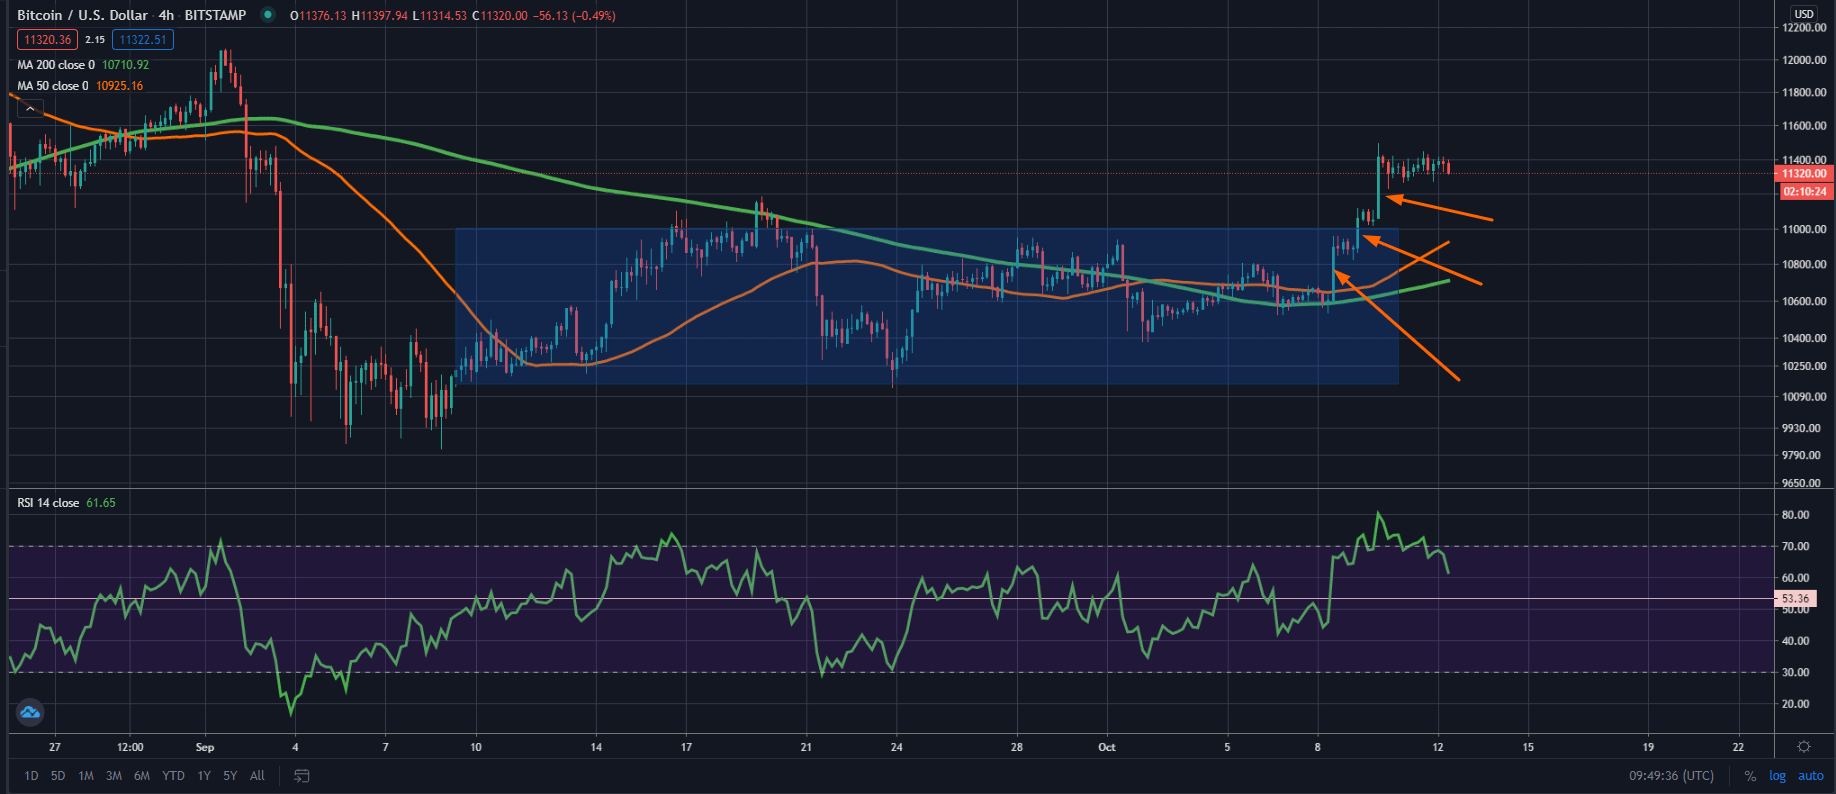Image resolution: width=1836 pixels, height=794 pixels.
Task: Switch to the 5Y time range
Action: pyautogui.click(x=230, y=776)
